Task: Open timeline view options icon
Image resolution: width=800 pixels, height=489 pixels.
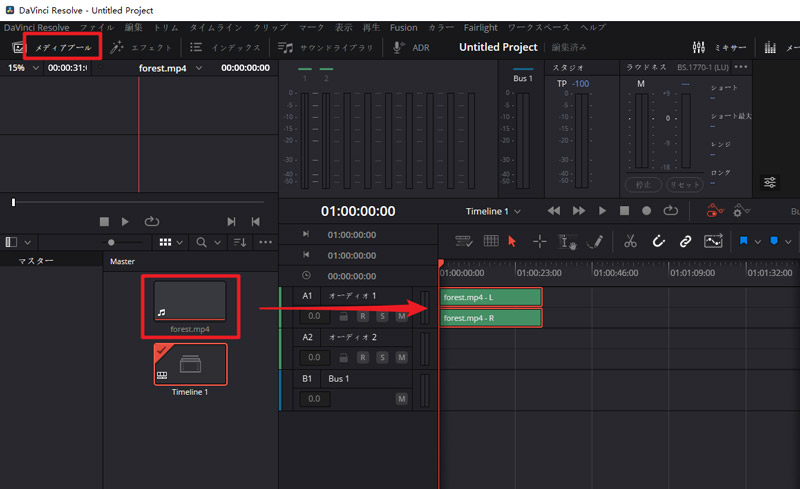Action: [x=463, y=241]
